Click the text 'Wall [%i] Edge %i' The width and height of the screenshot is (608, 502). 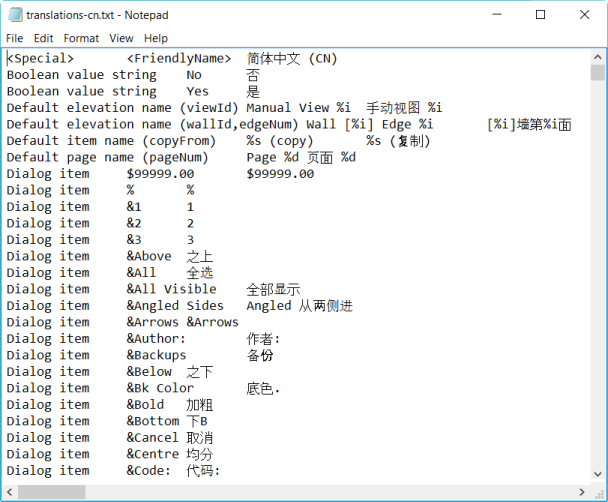(x=370, y=124)
